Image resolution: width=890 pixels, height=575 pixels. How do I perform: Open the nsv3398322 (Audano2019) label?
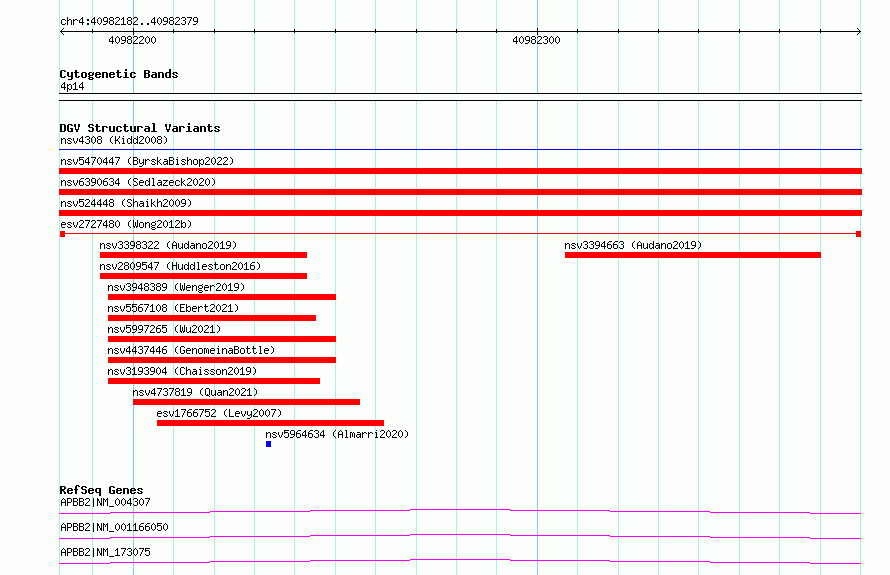pos(168,245)
